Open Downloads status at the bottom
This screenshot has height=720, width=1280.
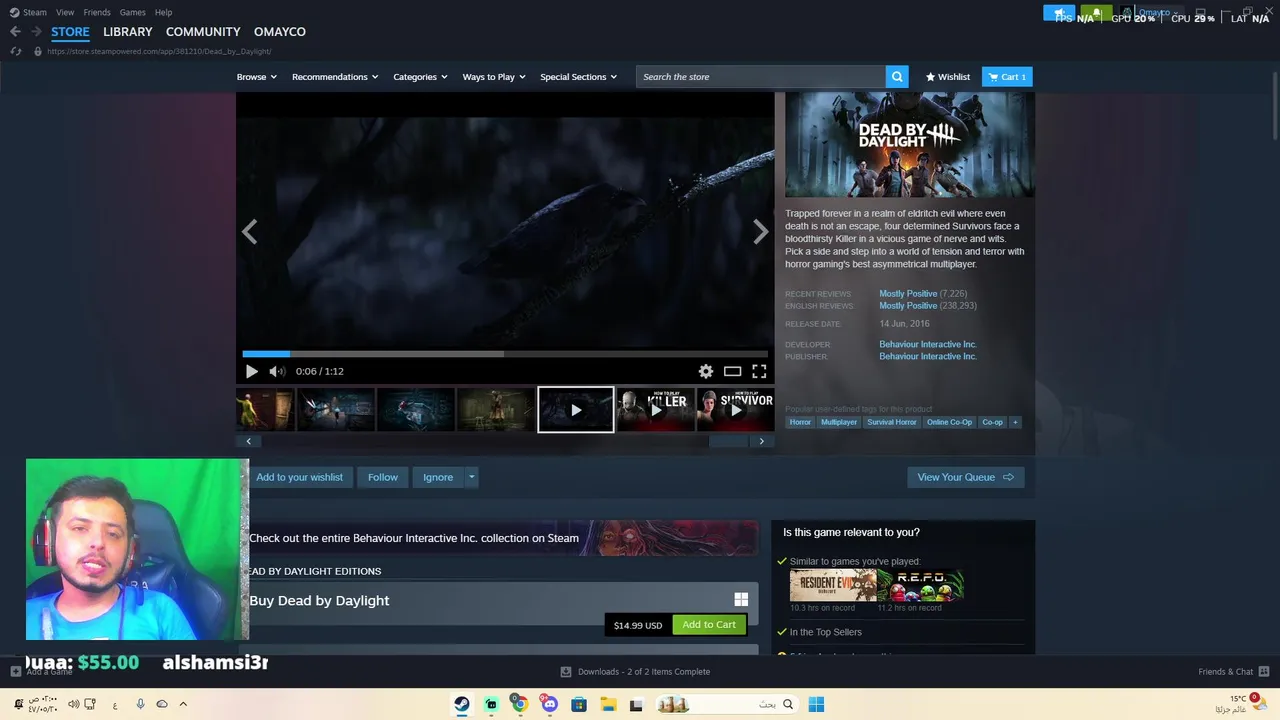pos(635,672)
